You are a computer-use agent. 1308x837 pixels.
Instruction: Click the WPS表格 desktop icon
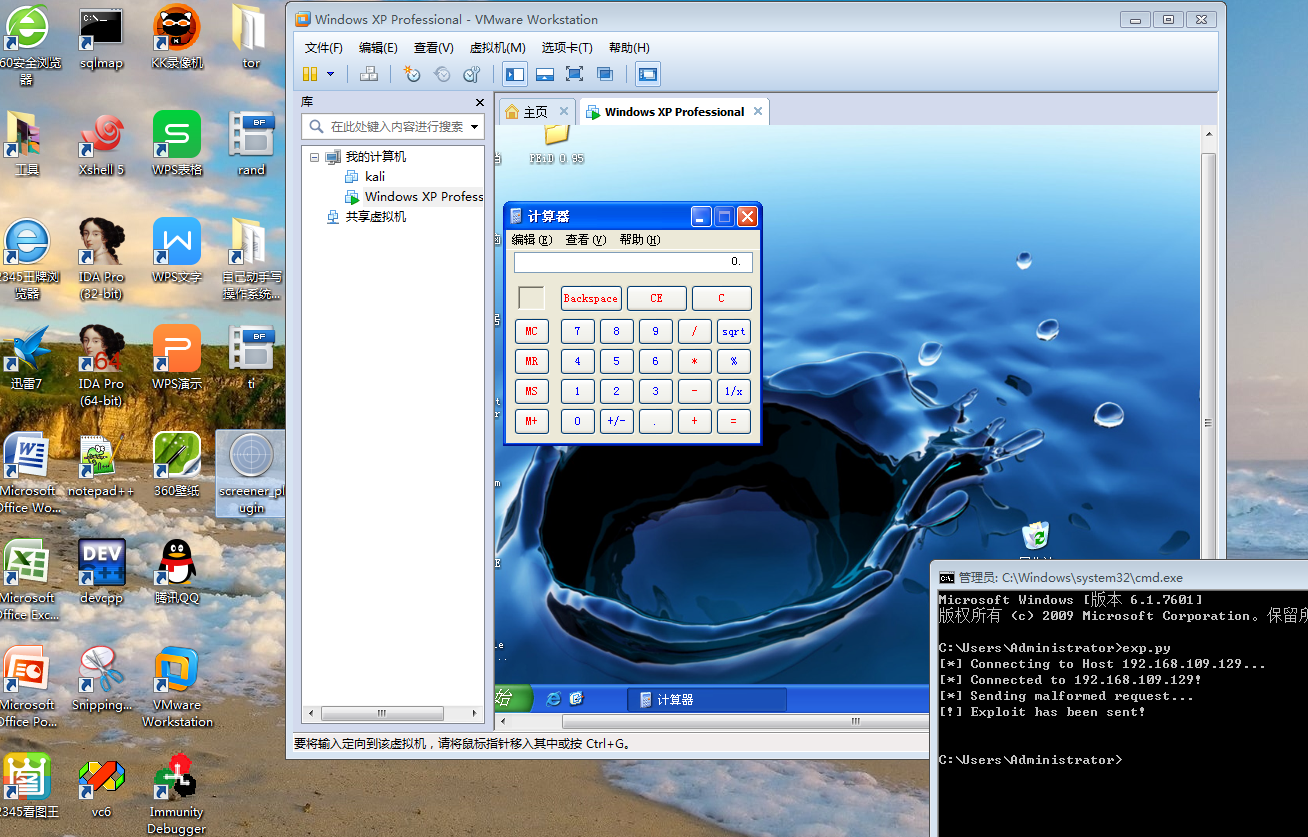point(177,144)
